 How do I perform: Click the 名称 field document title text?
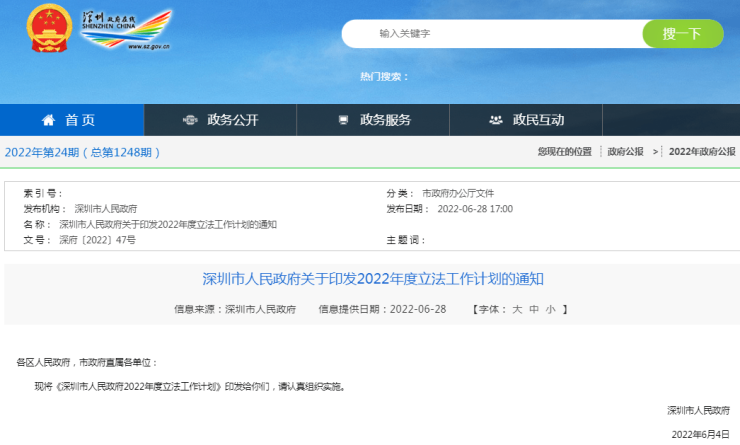[x=168, y=224]
